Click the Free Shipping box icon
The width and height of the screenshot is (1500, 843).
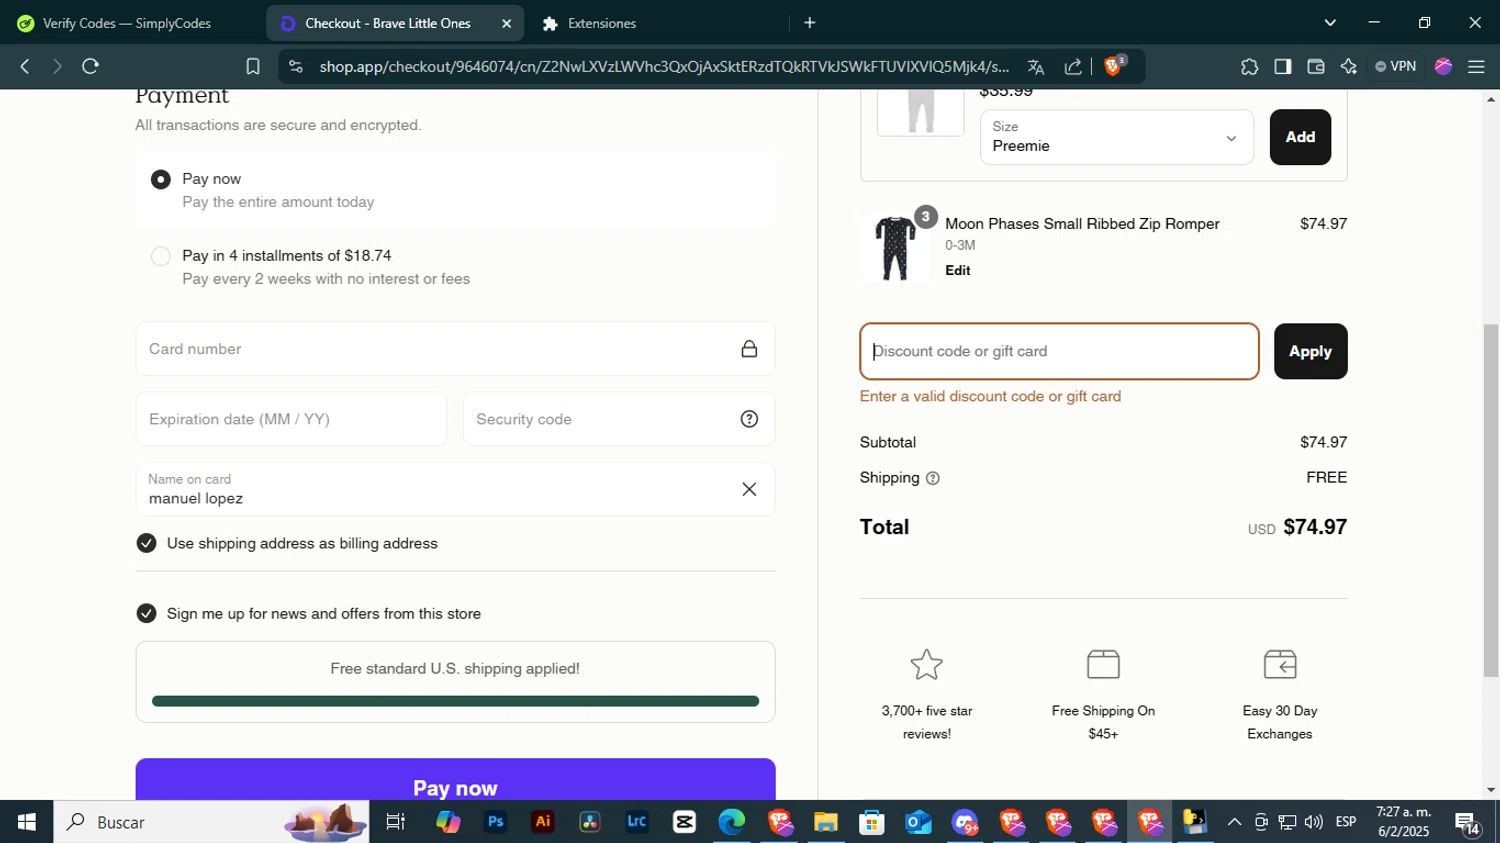[1103, 664]
